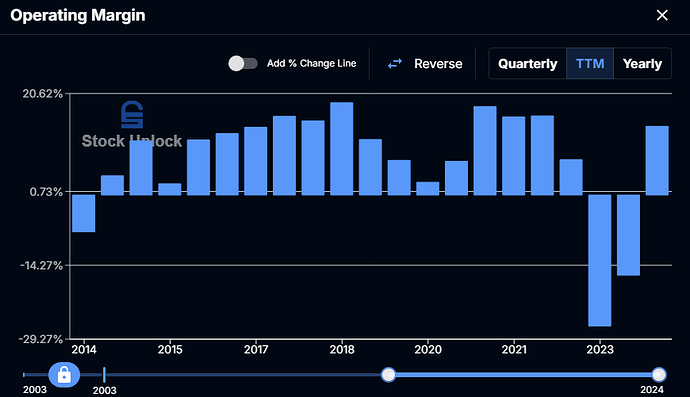Click the last bar on the right of chart
690x397 pixels.
pyautogui.click(x=657, y=161)
